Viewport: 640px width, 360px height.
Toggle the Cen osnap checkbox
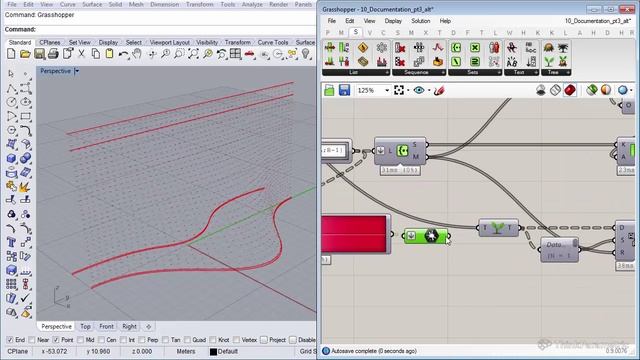point(101,340)
